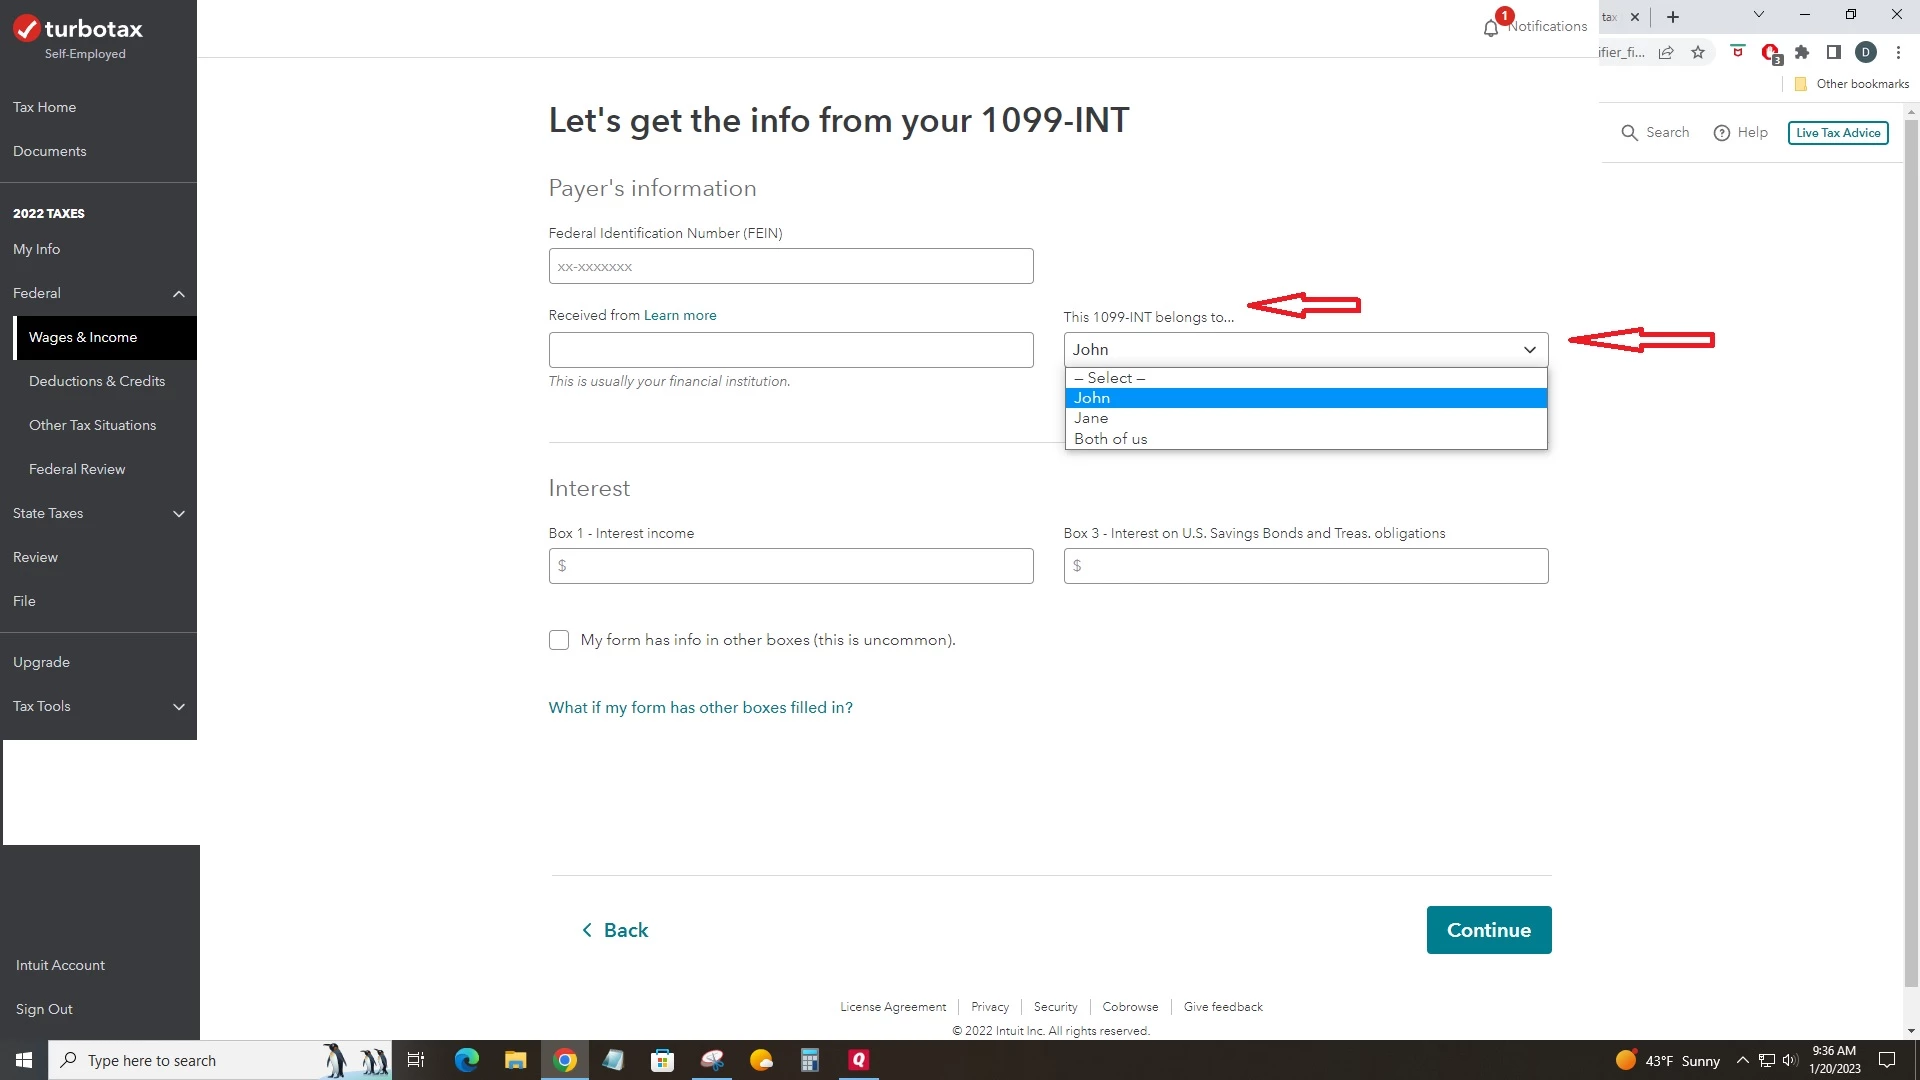1920x1080 pixels.
Task: Click Chrome icon in taskbar
Action: pyautogui.click(x=565, y=1060)
